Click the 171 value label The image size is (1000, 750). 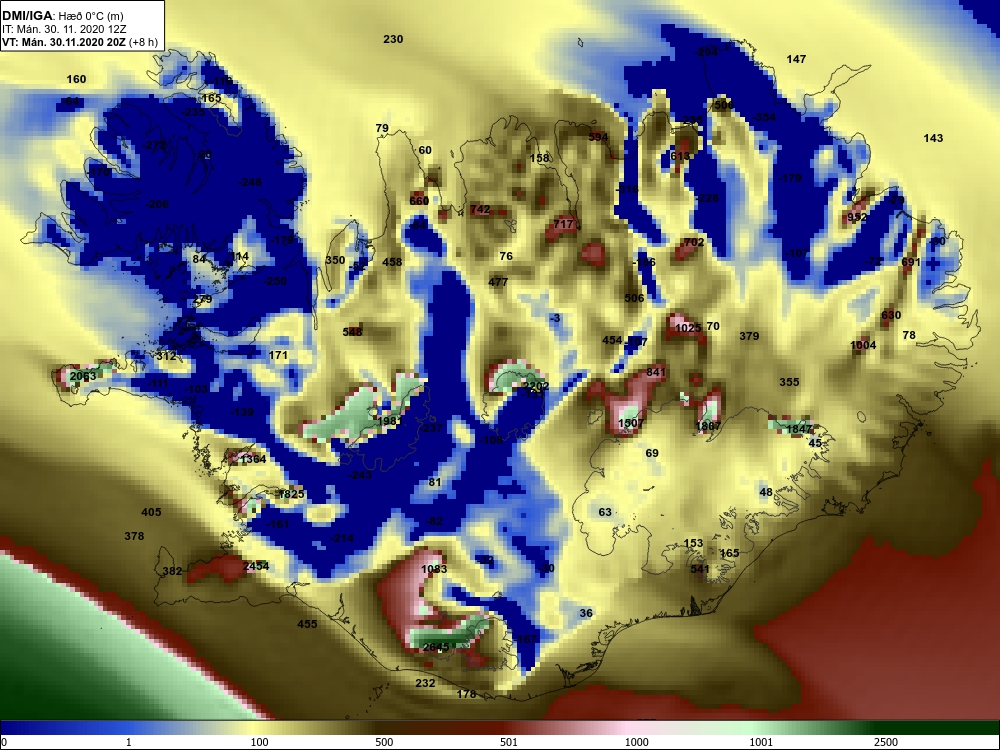(278, 355)
